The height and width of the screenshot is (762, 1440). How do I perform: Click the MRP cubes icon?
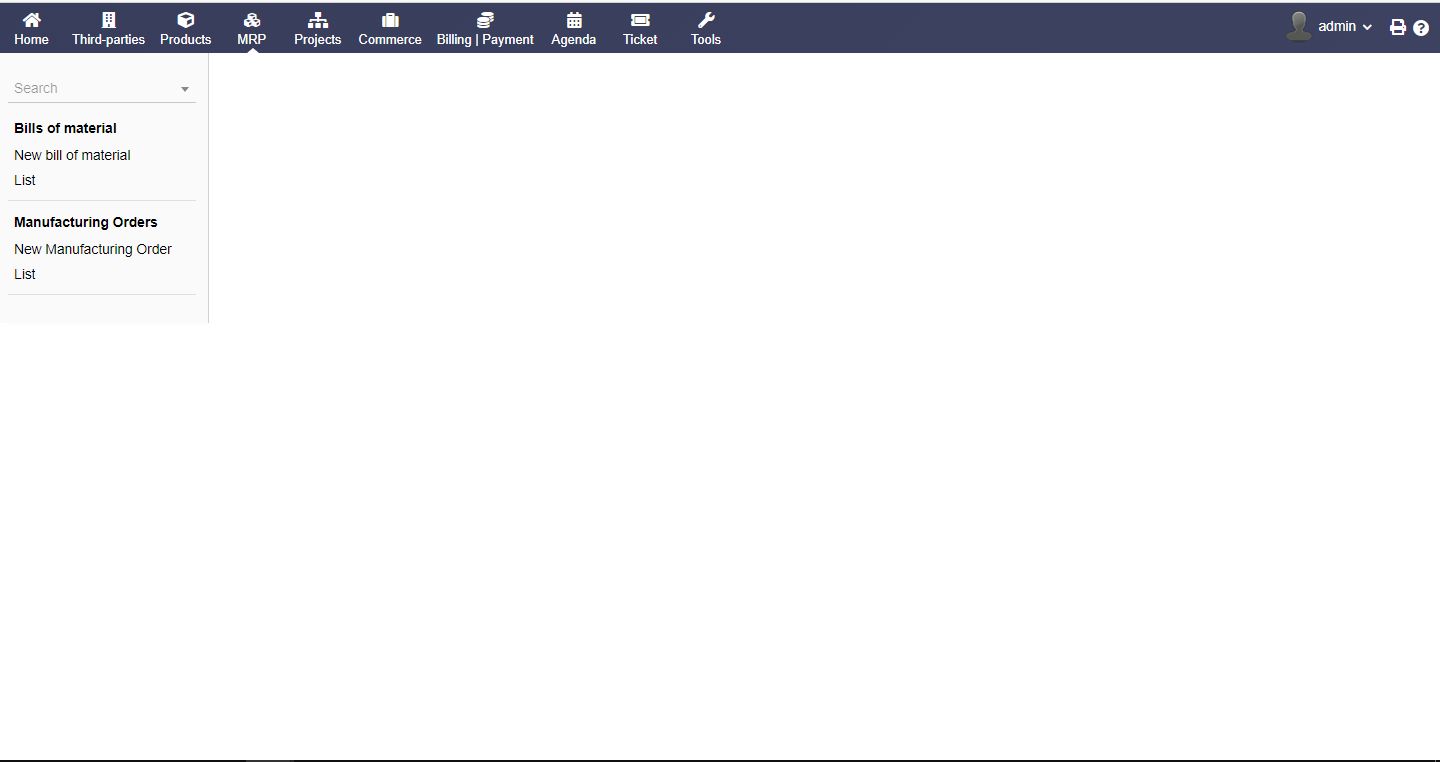click(x=252, y=20)
